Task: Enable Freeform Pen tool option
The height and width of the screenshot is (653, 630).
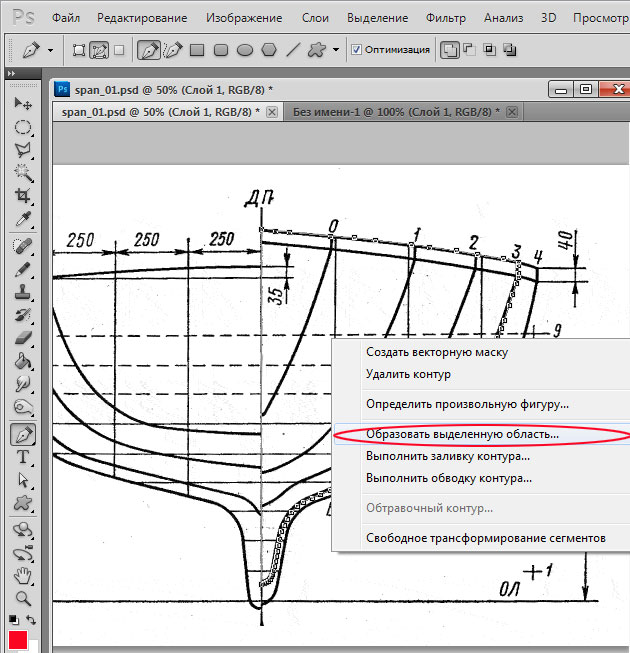Action: [171, 49]
